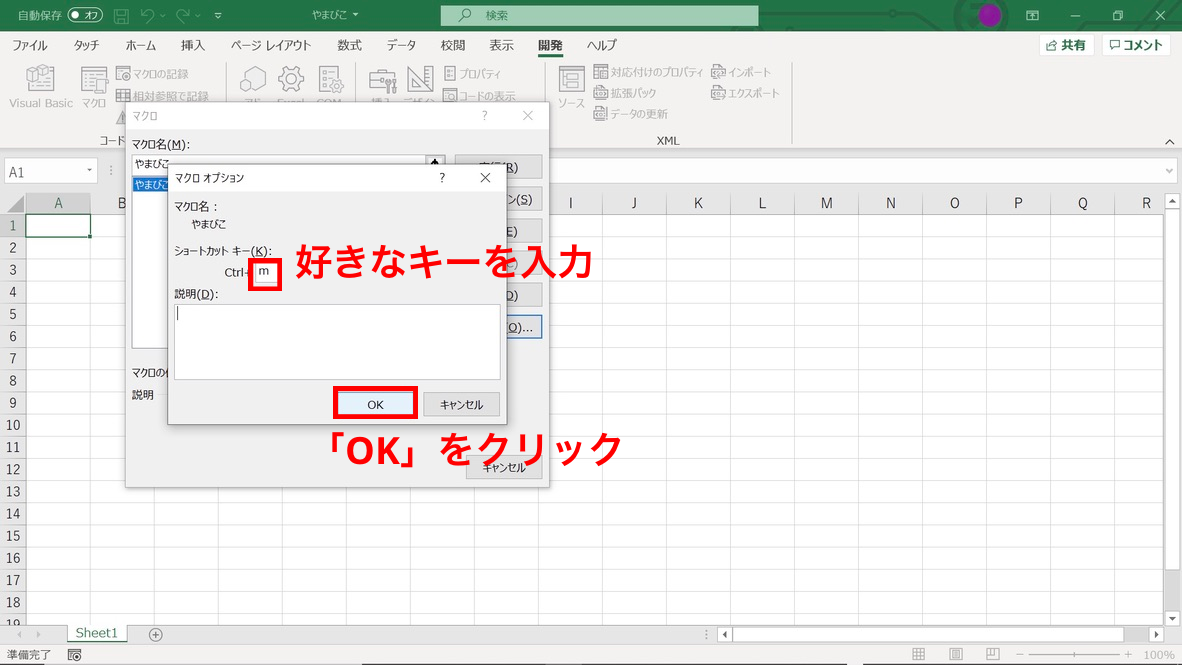This screenshot has height=665, width=1182.
Task: Open the 挿入 controls toolbox icon
Action: (x=382, y=83)
